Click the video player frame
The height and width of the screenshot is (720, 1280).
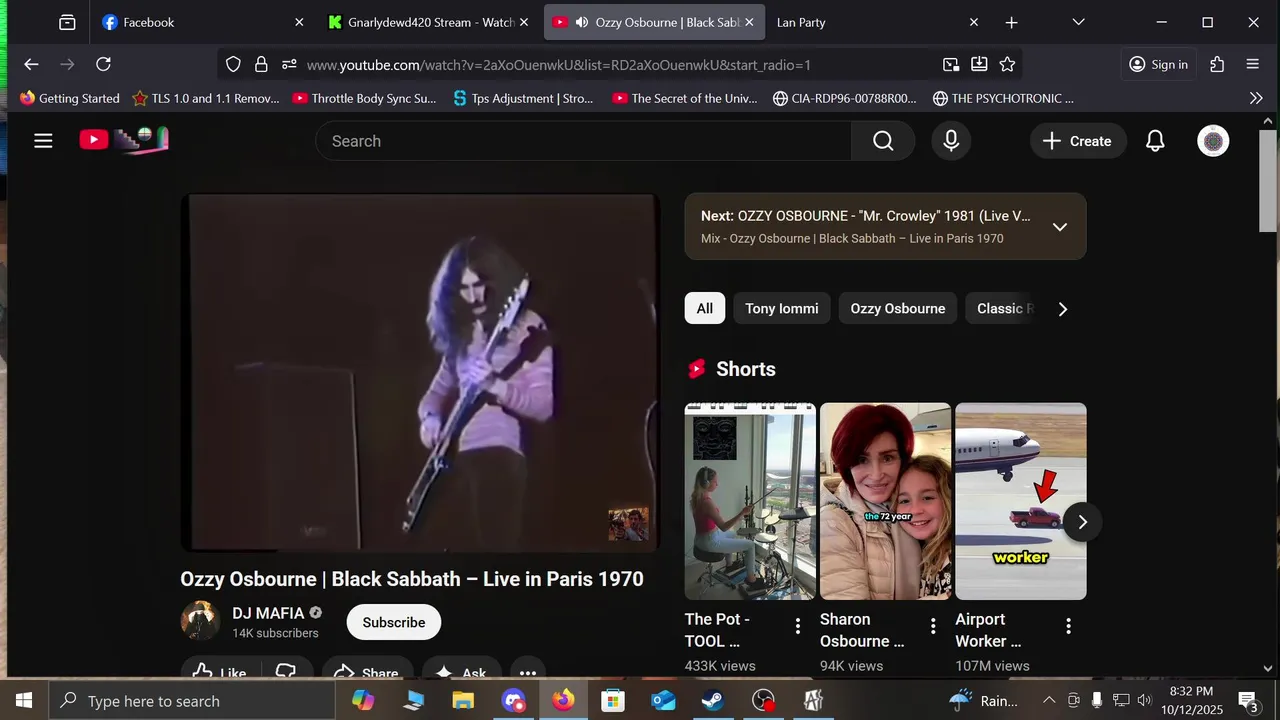click(420, 372)
